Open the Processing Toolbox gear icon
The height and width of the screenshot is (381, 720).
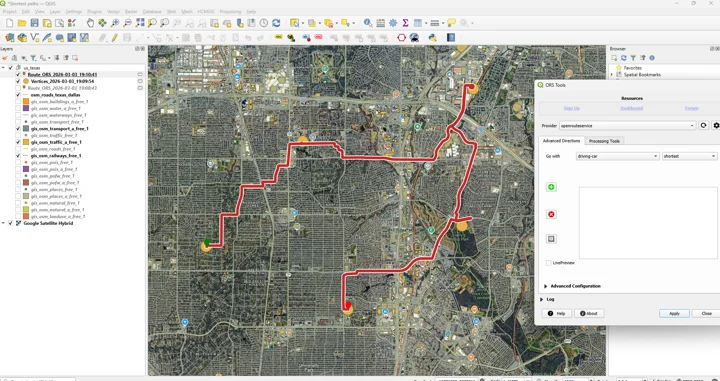pyautogui.click(x=393, y=23)
